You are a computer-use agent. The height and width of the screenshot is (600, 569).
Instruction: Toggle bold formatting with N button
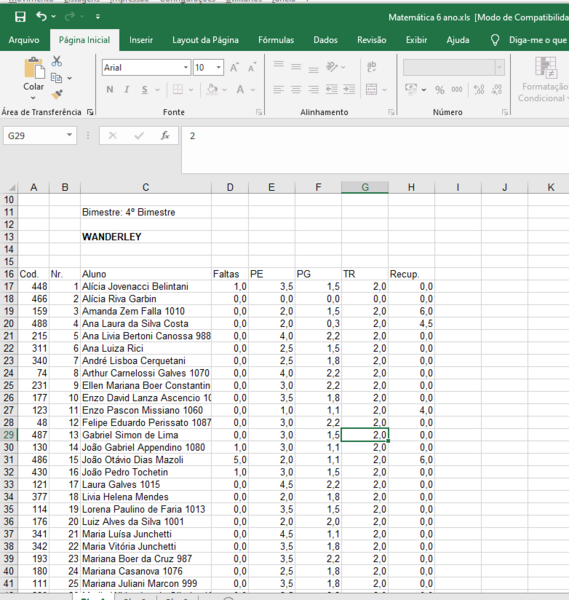[110, 90]
